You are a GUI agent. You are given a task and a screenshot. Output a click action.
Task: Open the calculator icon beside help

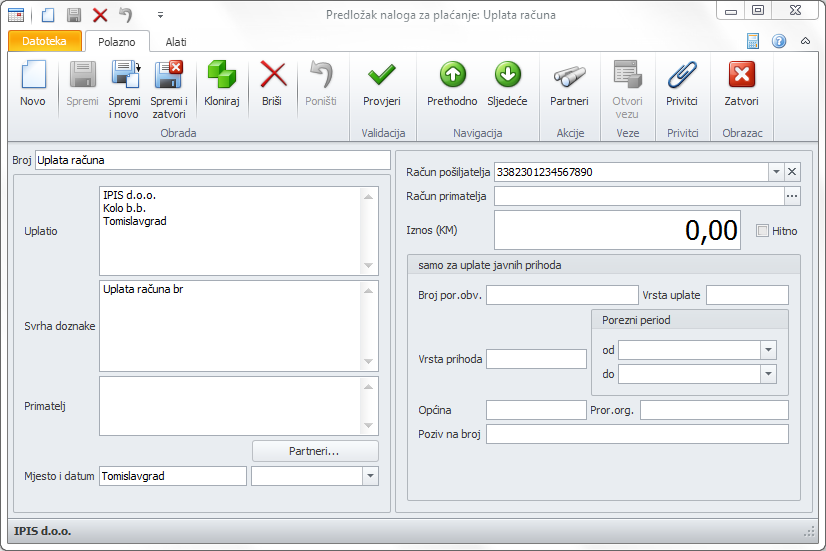753,41
